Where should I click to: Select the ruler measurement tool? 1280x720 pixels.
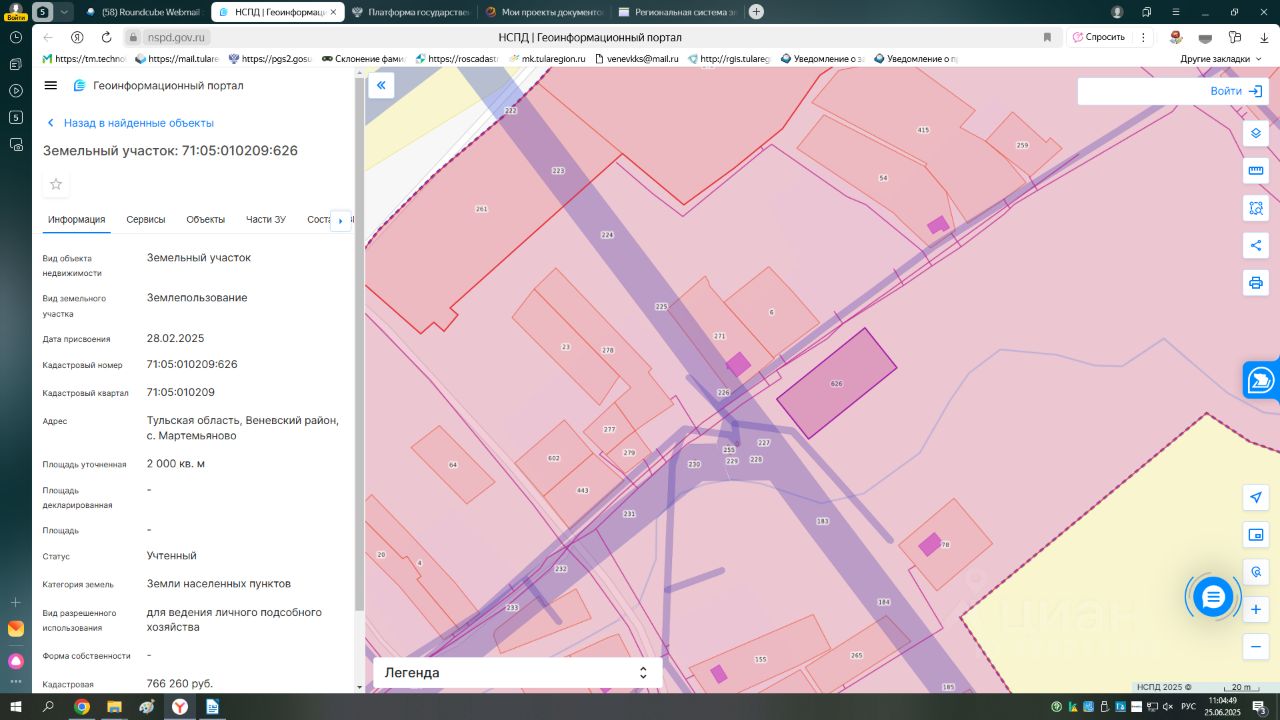click(1256, 171)
